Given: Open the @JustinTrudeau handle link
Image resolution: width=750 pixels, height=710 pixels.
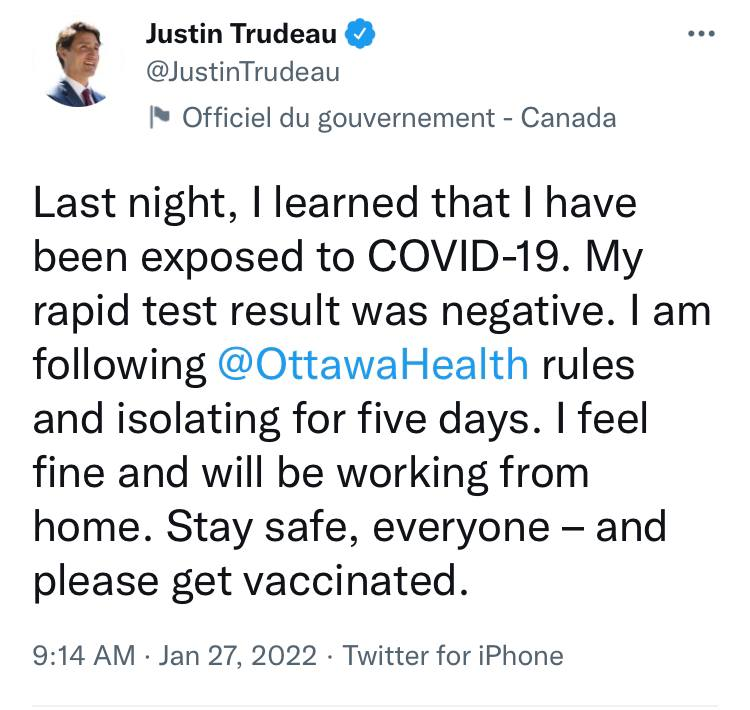Looking at the screenshot, I should [x=243, y=72].
